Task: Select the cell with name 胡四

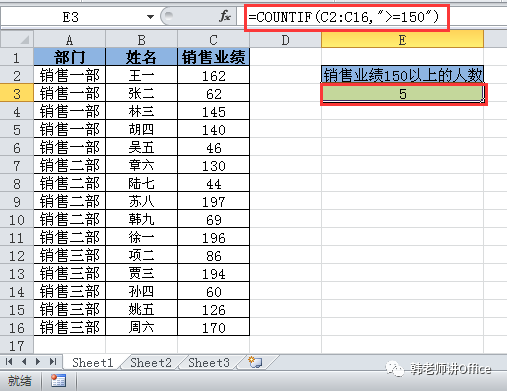Action: pyautogui.click(x=141, y=129)
